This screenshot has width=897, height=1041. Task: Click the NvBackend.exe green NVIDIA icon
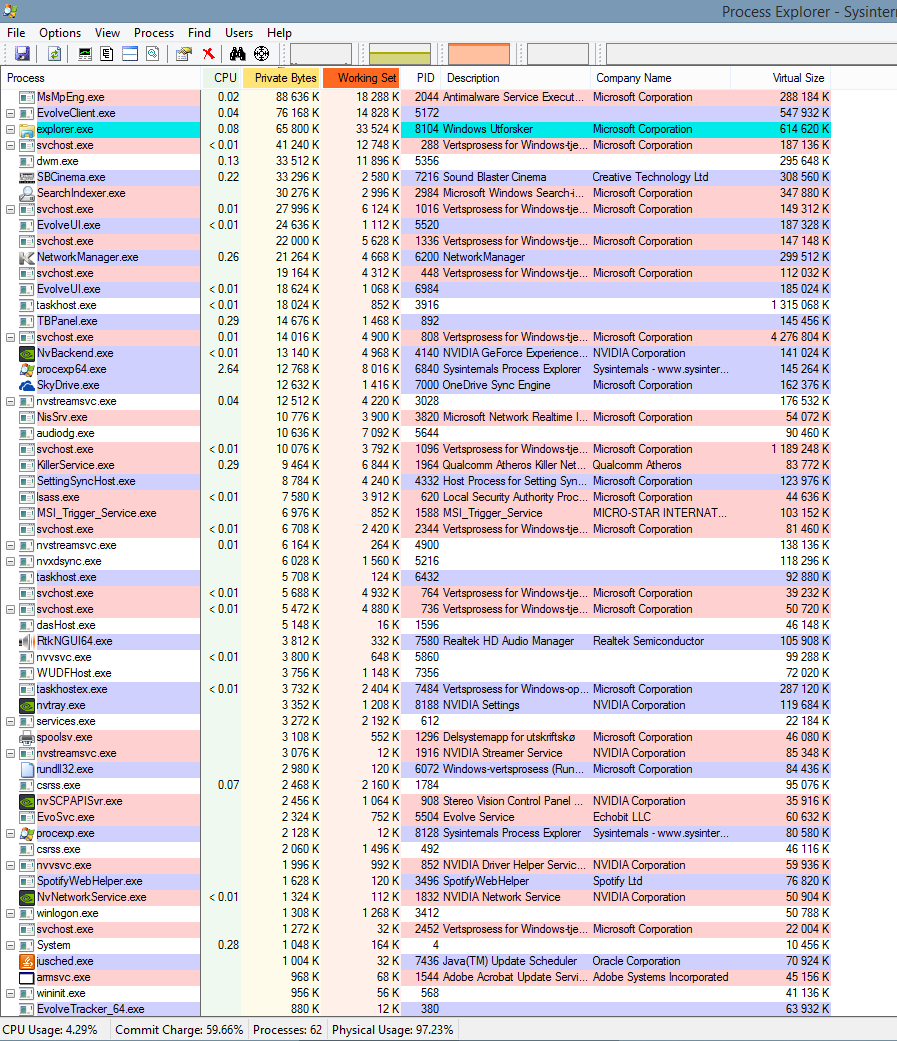(x=27, y=353)
